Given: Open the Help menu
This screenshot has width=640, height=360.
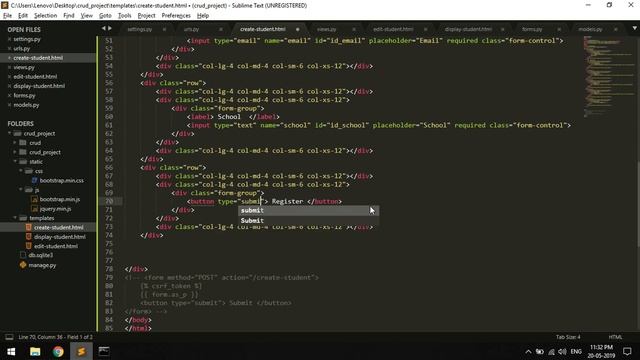Looking at the screenshot, I should [203, 16].
